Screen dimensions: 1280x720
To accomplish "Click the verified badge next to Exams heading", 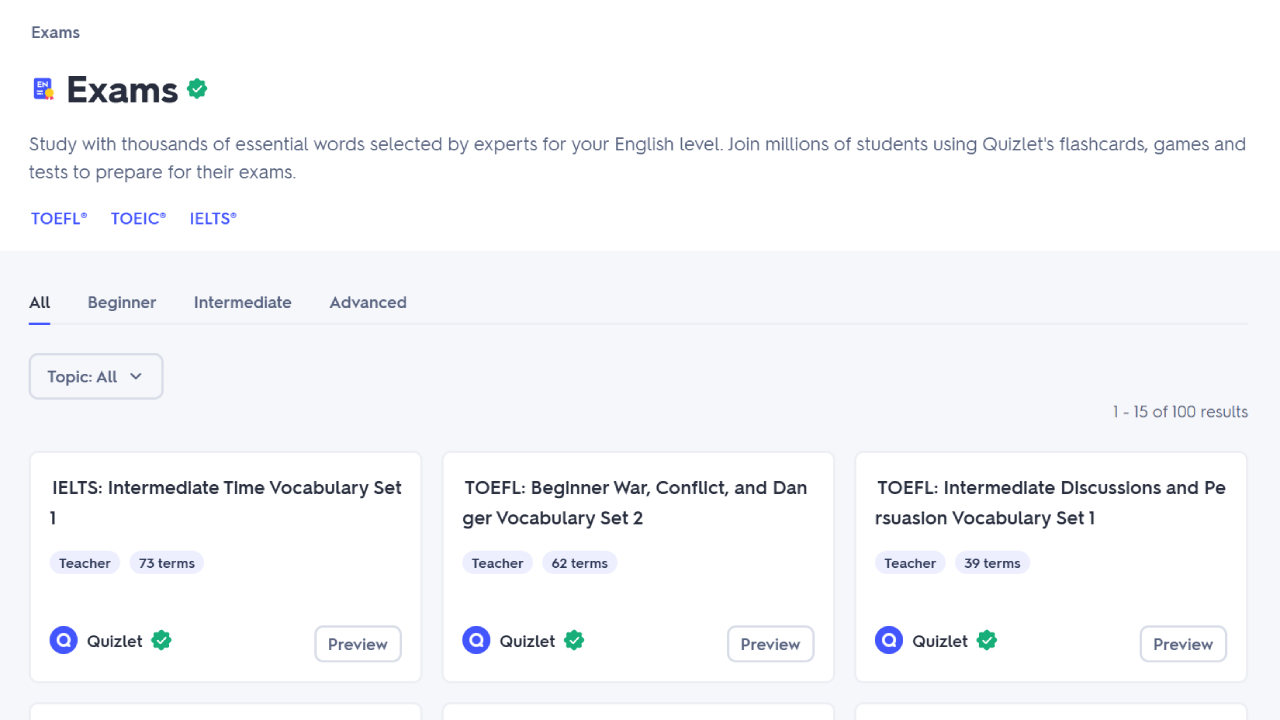I will click(197, 89).
